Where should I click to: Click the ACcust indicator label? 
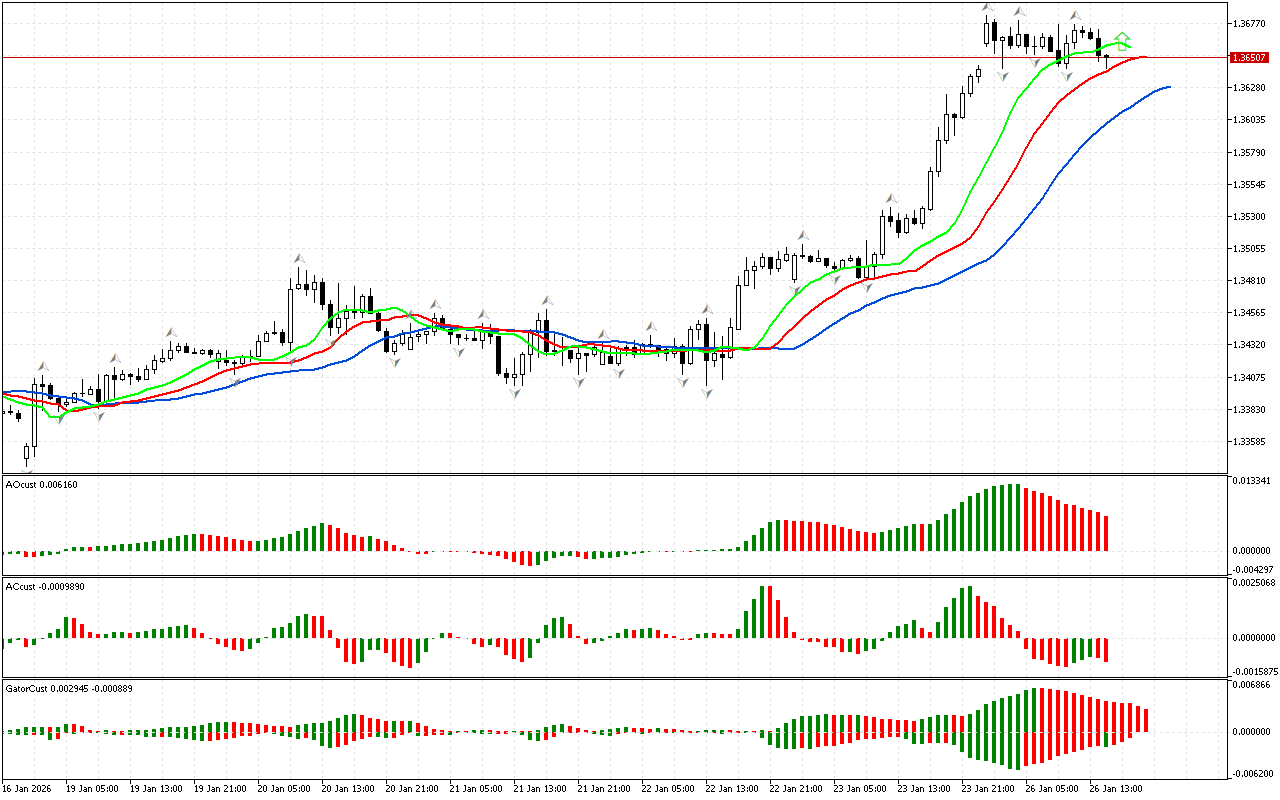pos(45,587)
